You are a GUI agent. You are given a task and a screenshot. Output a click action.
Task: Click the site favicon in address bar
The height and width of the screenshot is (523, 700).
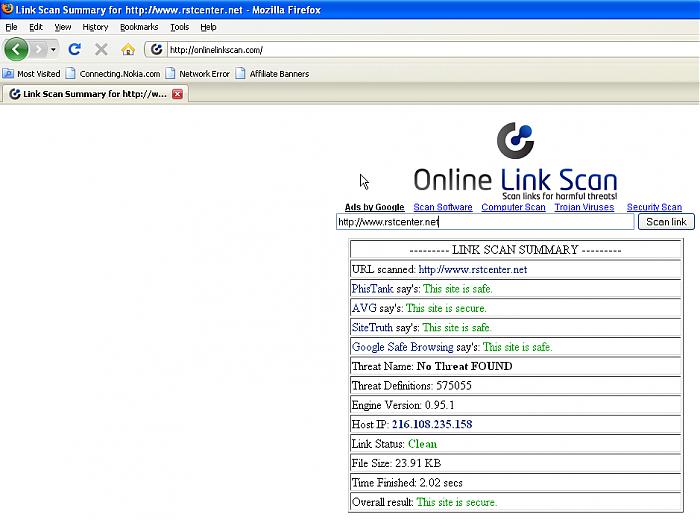click(157, 49)
